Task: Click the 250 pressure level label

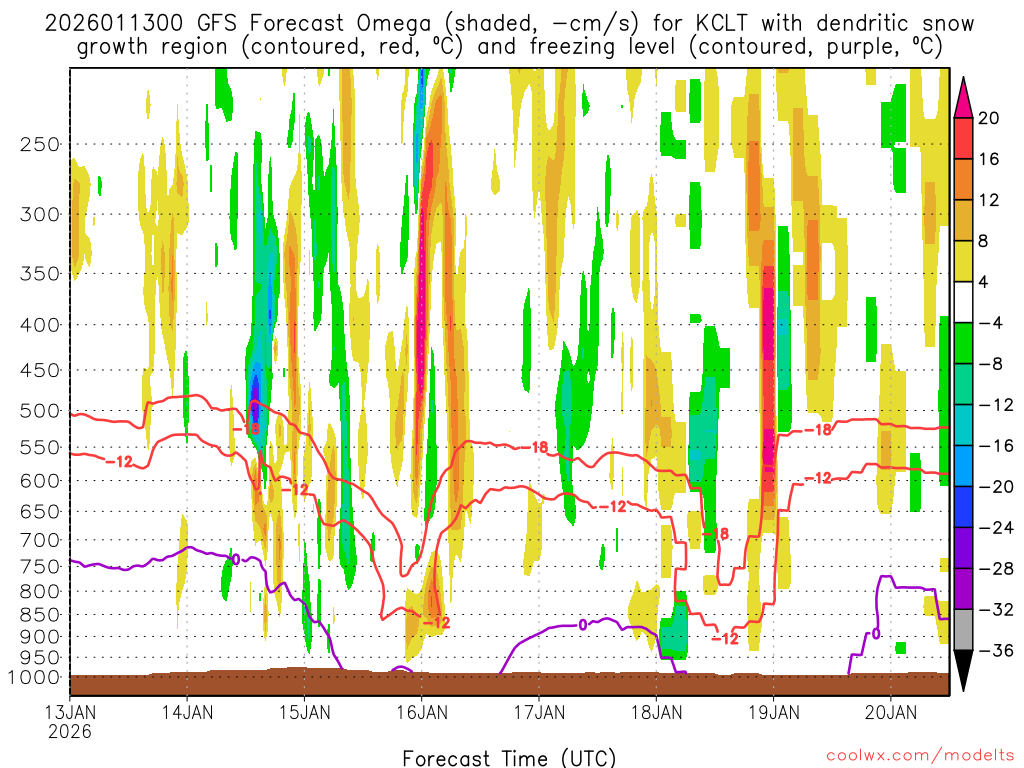Action: tap(40, 144)
